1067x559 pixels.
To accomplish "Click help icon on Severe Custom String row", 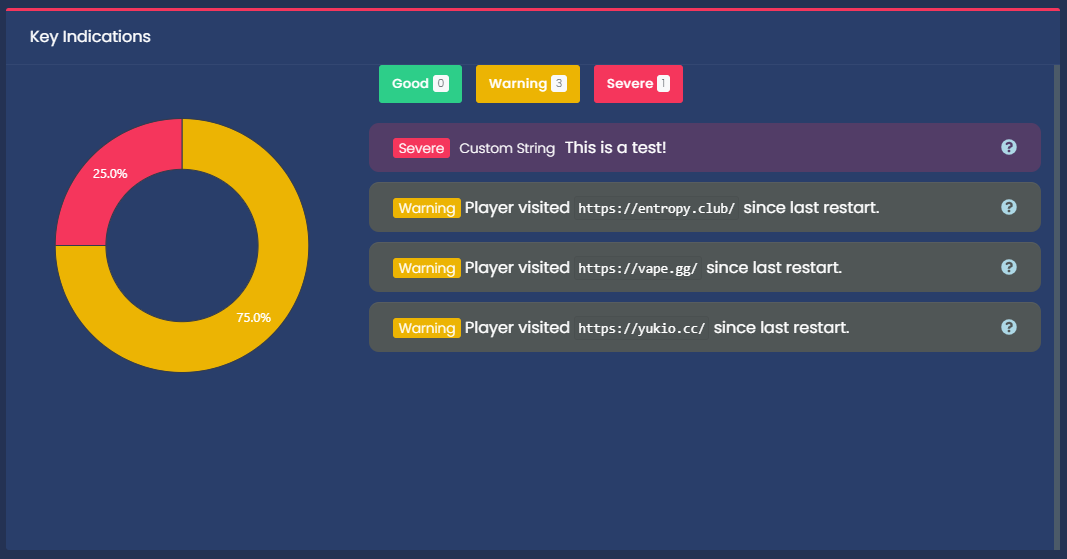I will coord(1008,147).
